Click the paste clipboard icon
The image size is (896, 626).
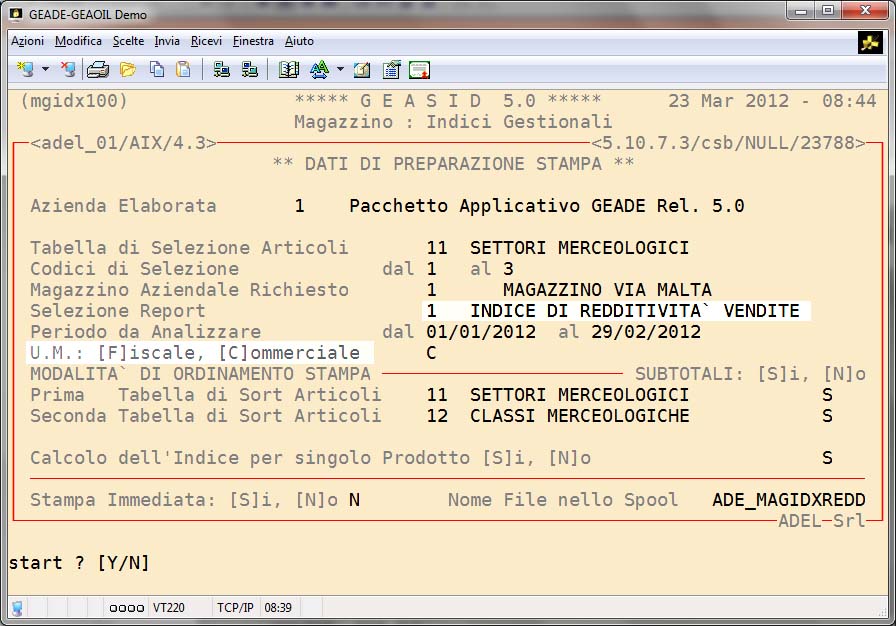pyautogui.click(x=183, y=70)
